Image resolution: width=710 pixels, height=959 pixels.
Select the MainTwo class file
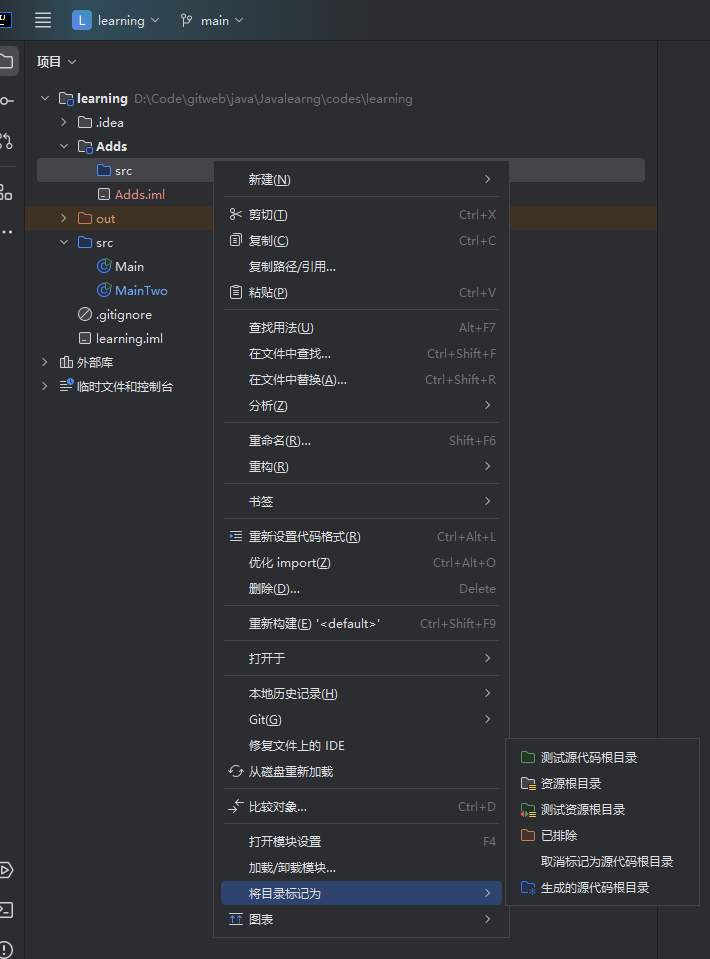[x=140, y=291]
